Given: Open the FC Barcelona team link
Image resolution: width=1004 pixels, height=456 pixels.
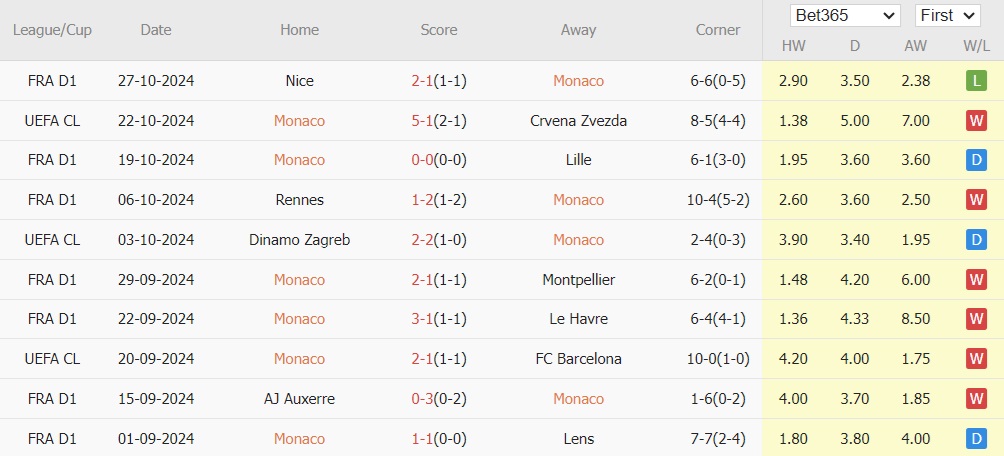Looking at the screenshot, I should coord(578,359).
